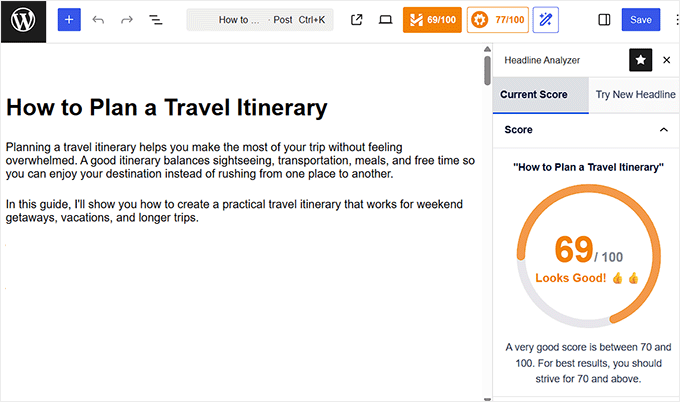This screenshot has height=402, width=680.
Task: Open the device preview options
Action: pyautogui.click(x=385, y=20)
